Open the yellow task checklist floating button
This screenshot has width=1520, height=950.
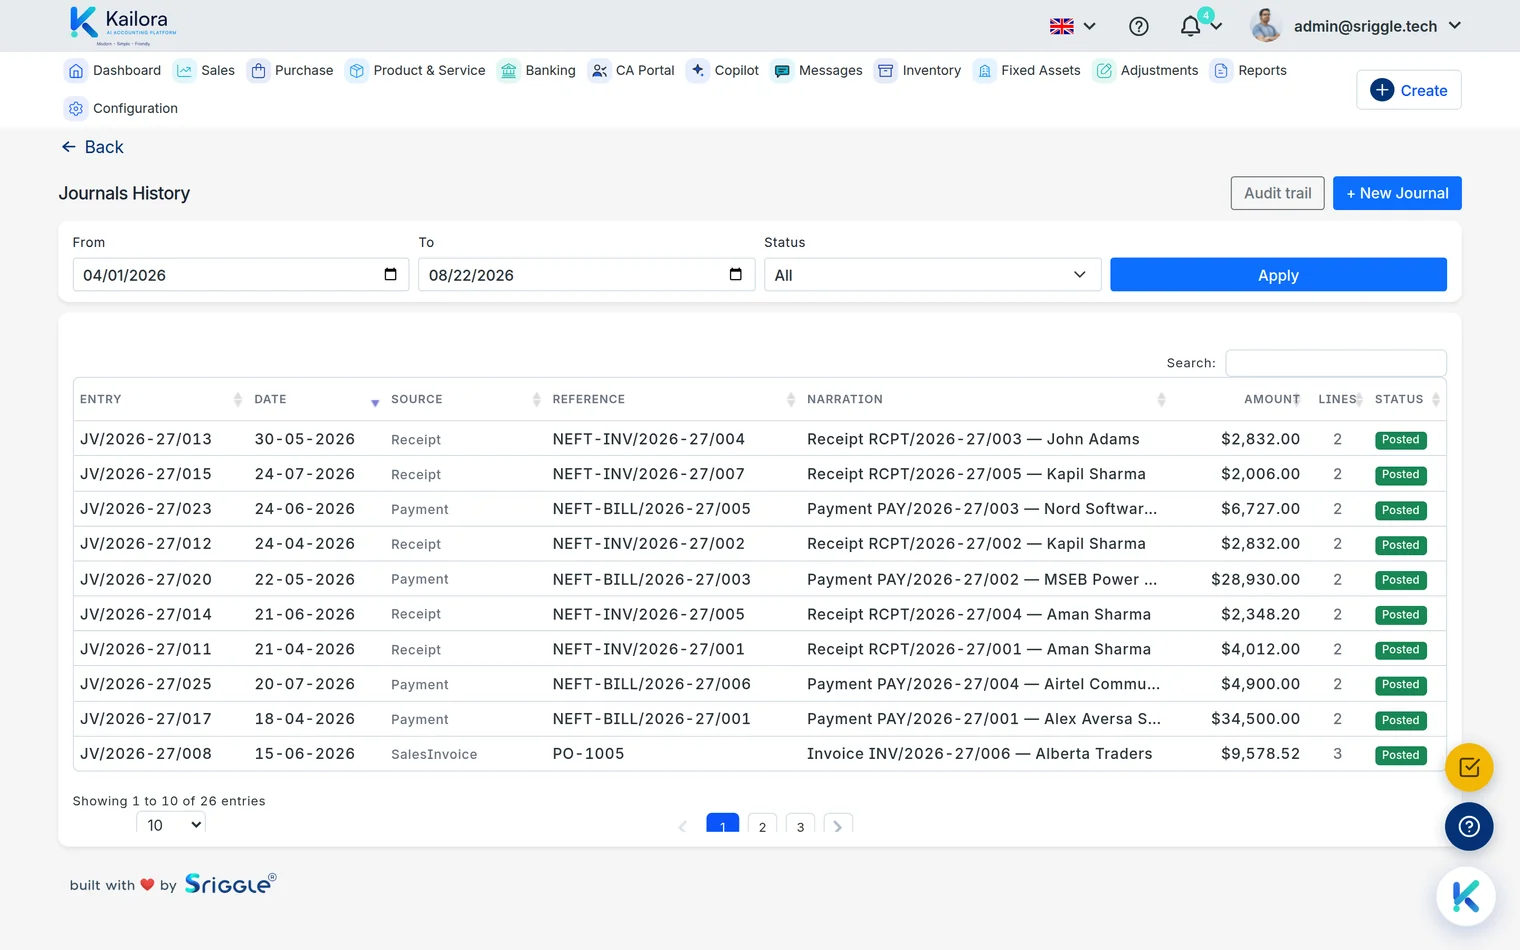pyautogui.click(x=1469, y=768)
